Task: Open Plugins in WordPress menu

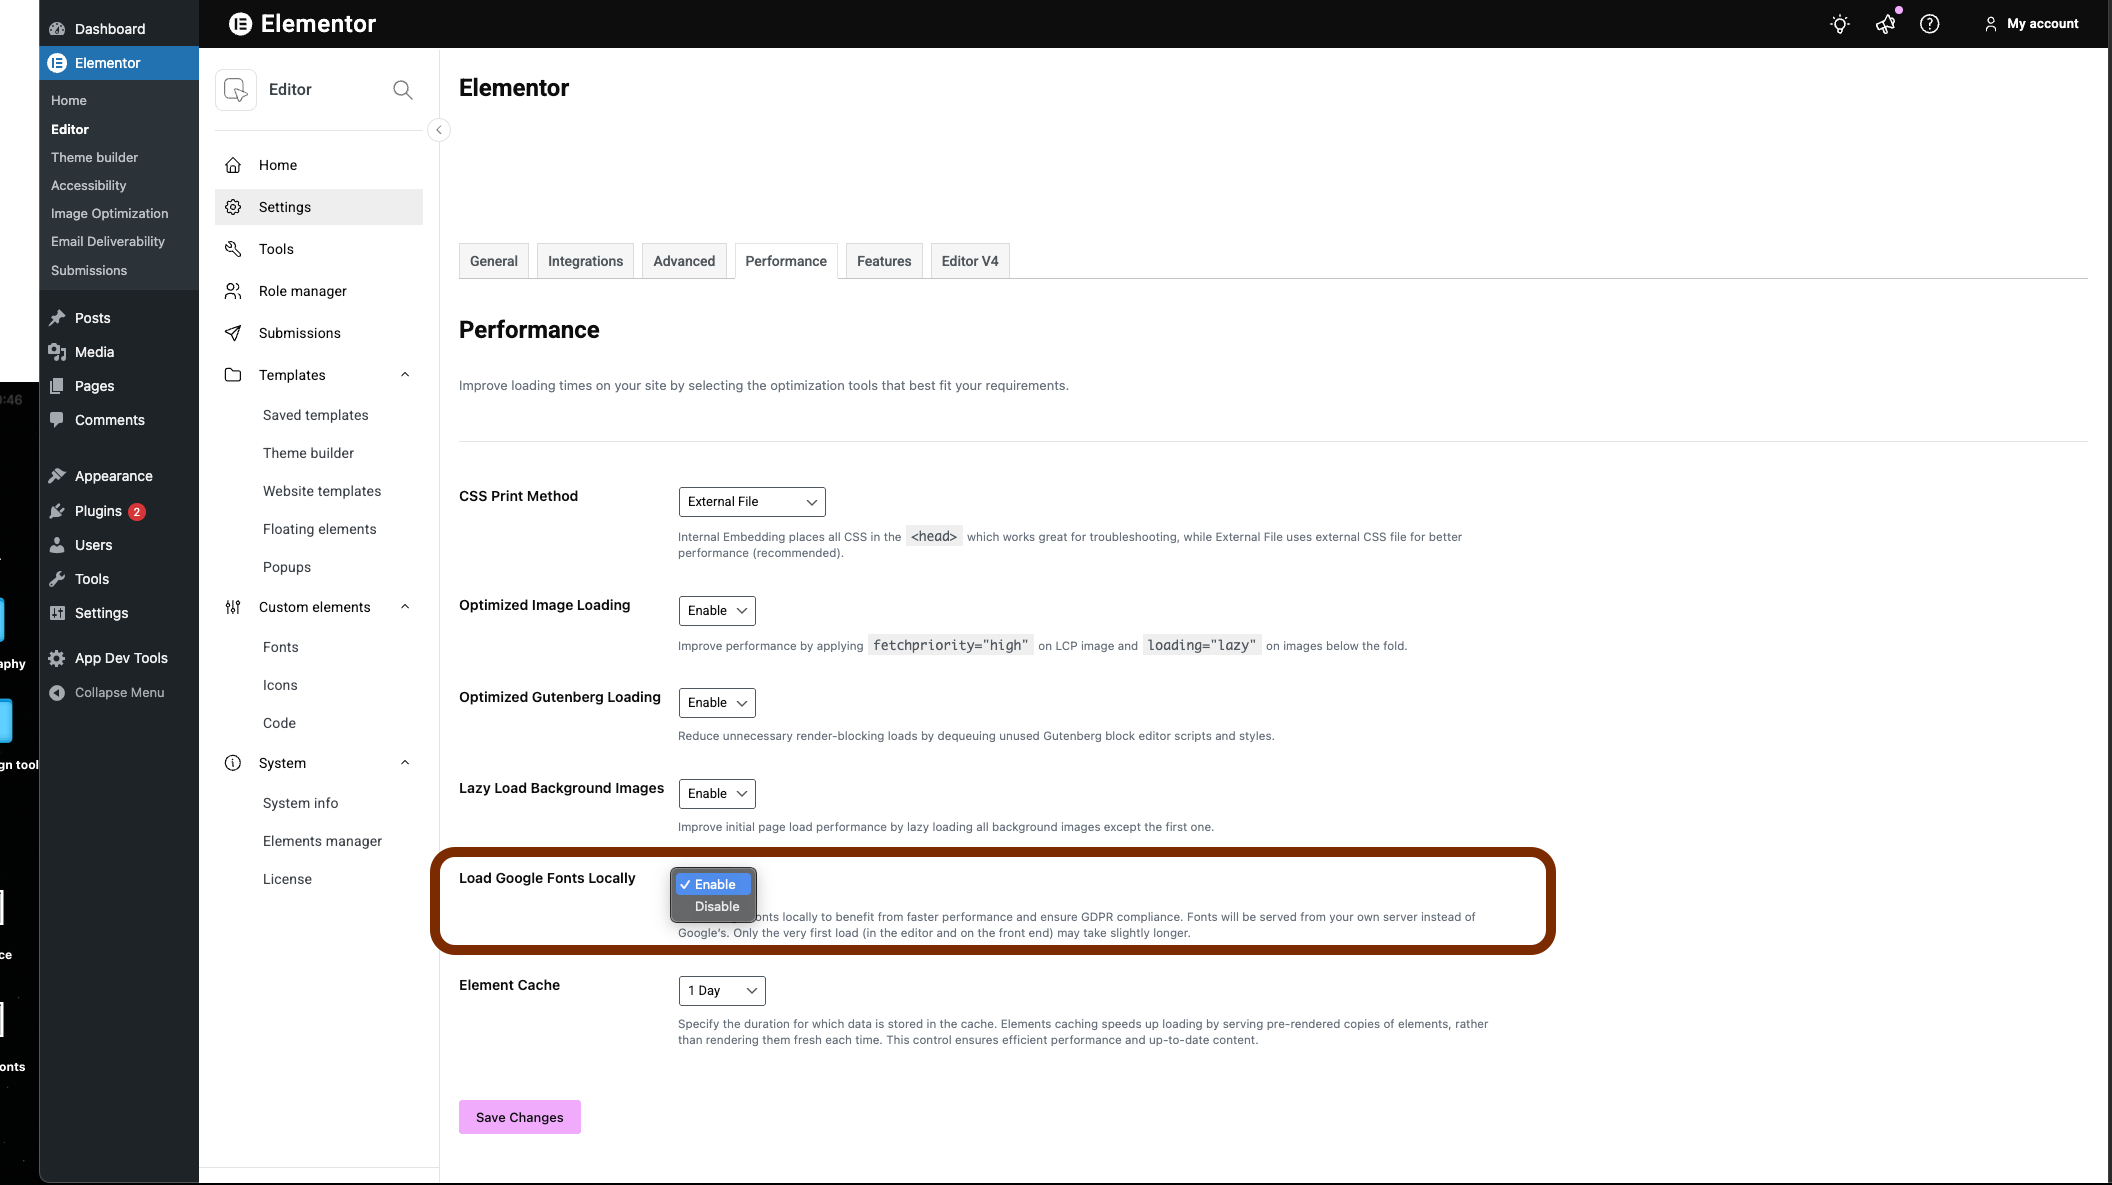Action: click(98, 511)
